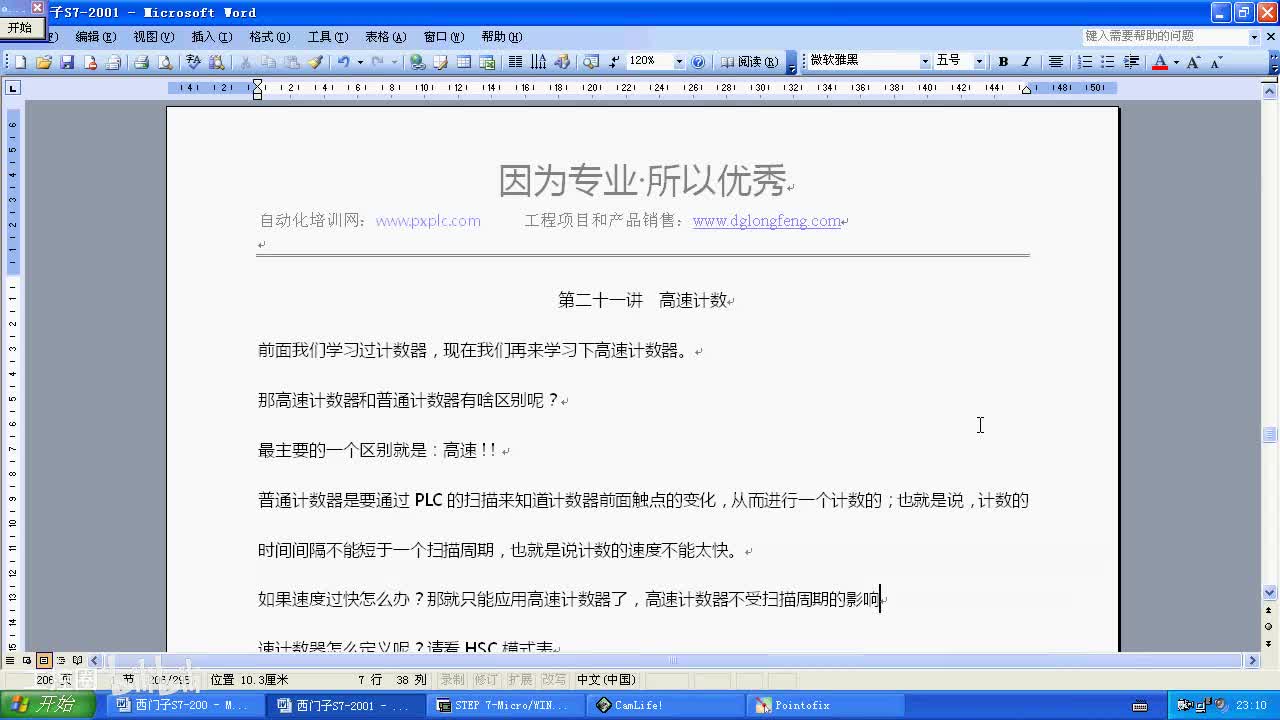Screen dimensions: 1280x720
Task: Open the zoom 120% dropdown
Action: 679,62
